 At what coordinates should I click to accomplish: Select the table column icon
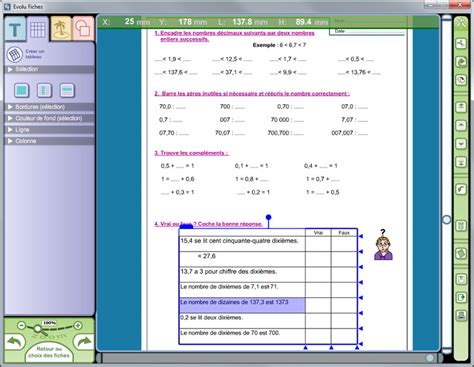coord(44,90)
